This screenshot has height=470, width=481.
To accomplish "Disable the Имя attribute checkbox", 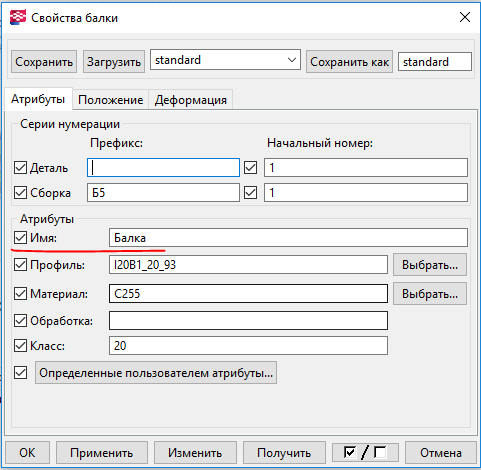I will [x=20, y=238].
